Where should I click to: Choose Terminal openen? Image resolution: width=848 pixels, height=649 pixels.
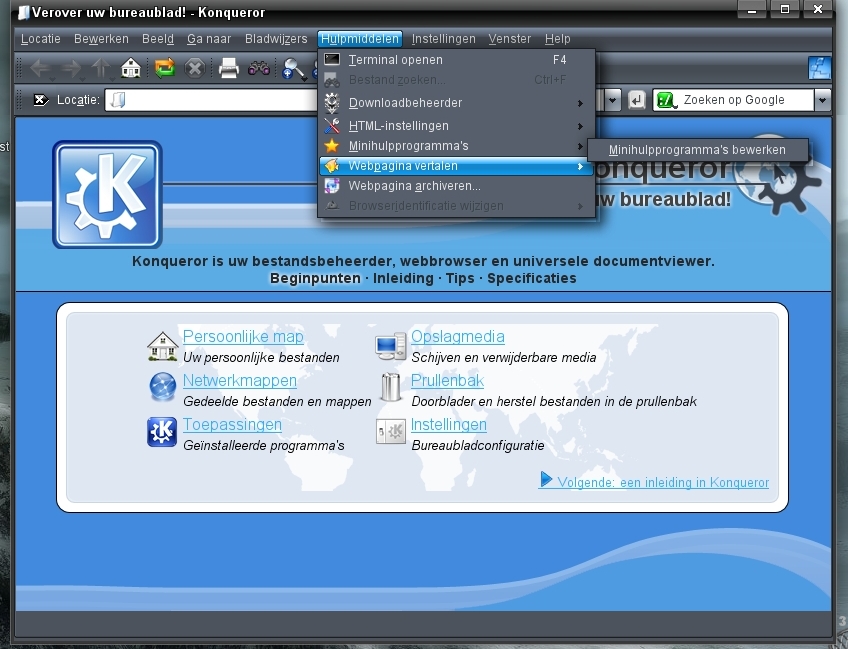456,60
